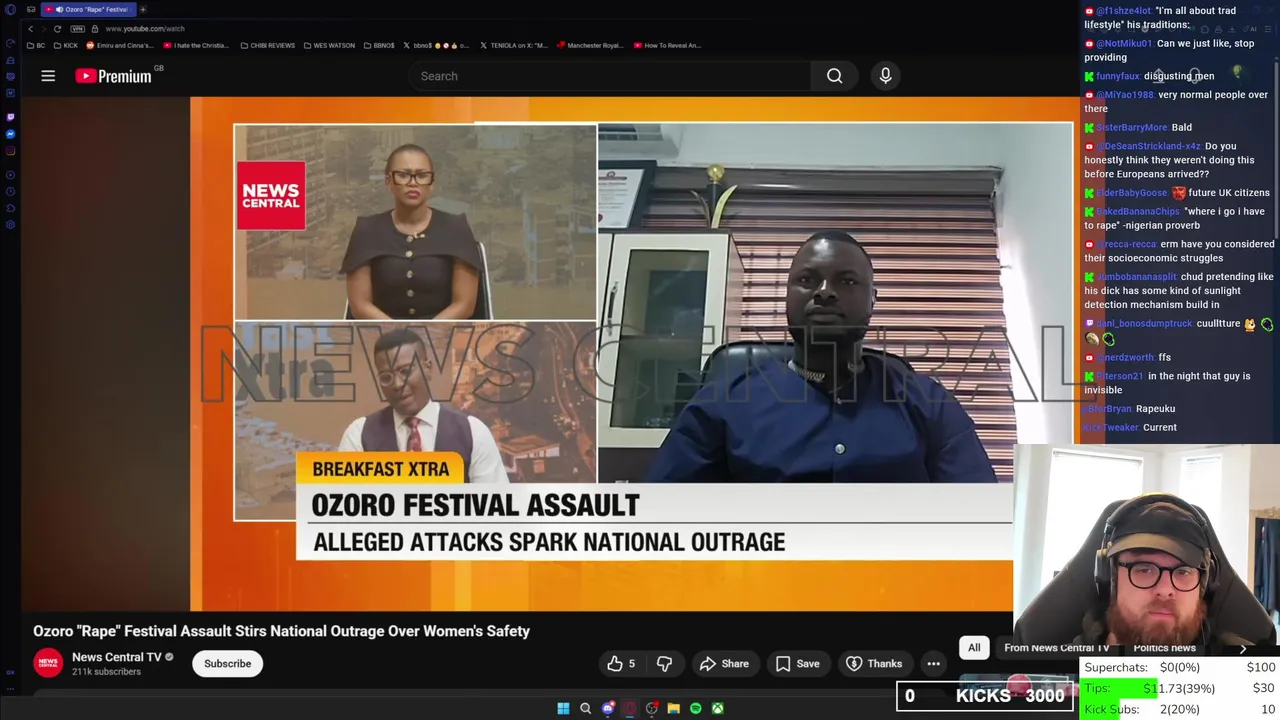Open browser sidebar settings gear
Image resolution: width=1280 pixels, height=720 pixels.
(x=11, y=225)
